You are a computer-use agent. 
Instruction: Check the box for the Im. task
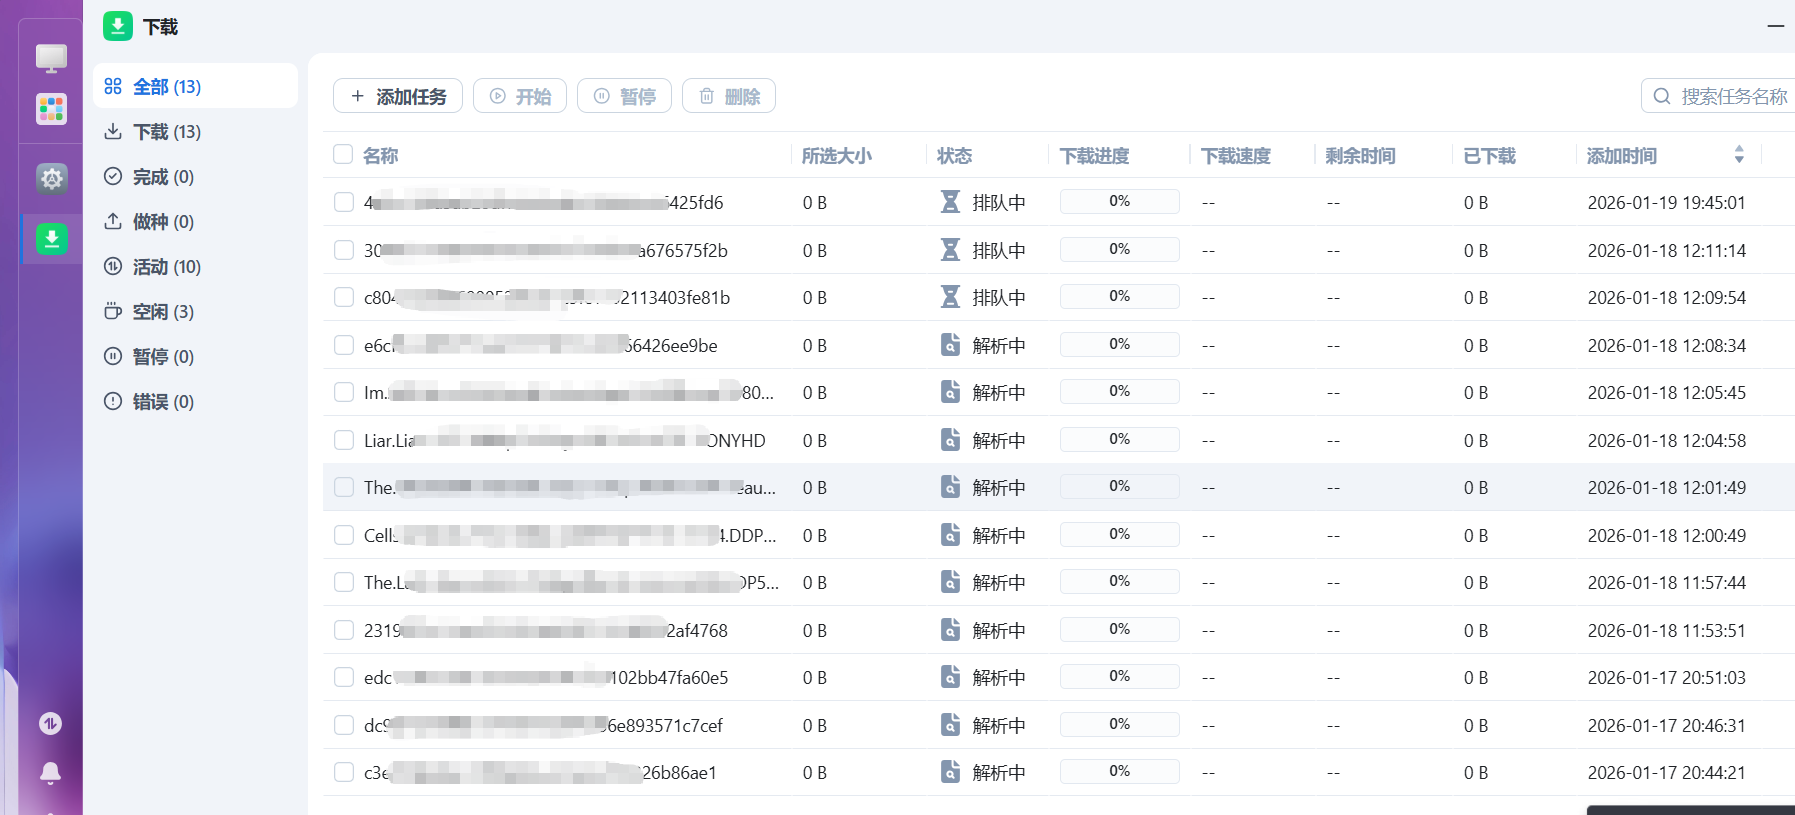click(x=344, y=392)
